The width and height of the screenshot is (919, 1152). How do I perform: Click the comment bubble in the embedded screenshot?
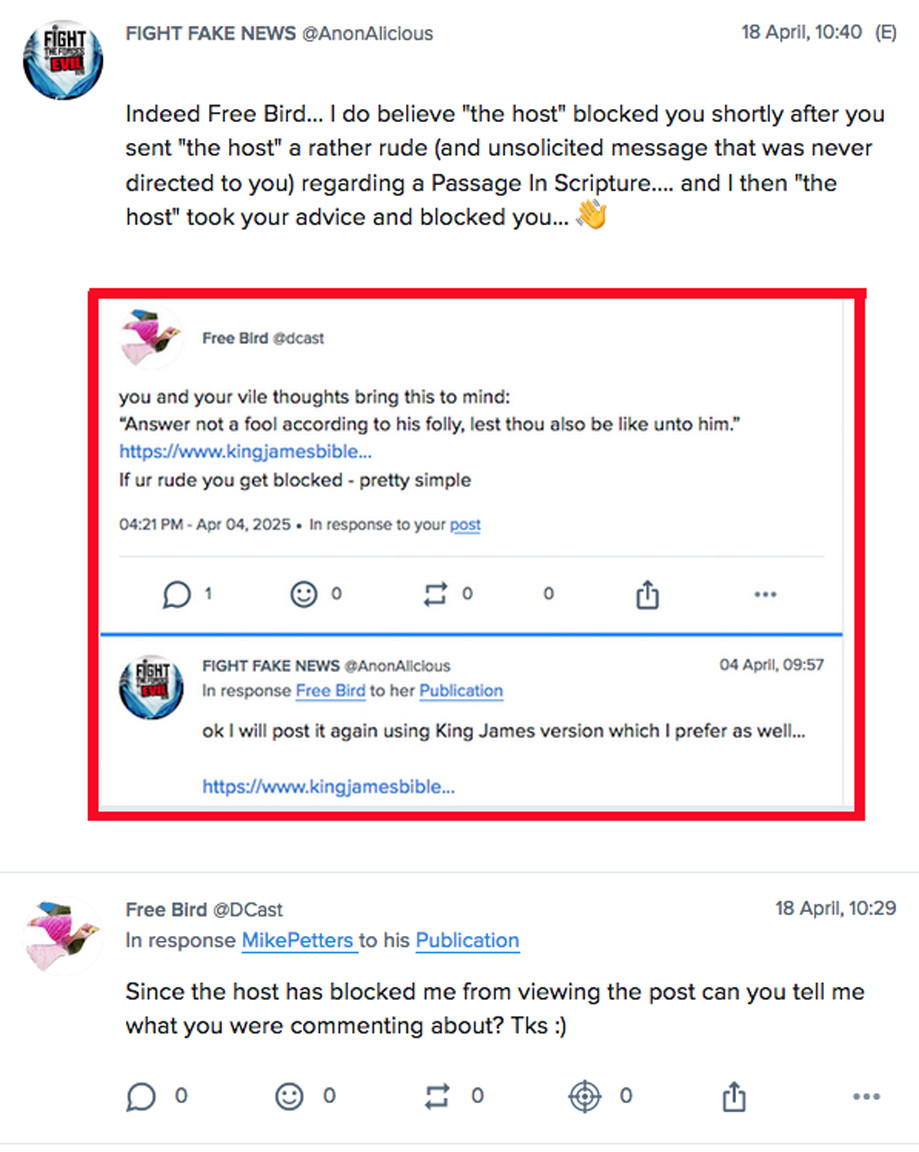(x=176, y=595)
